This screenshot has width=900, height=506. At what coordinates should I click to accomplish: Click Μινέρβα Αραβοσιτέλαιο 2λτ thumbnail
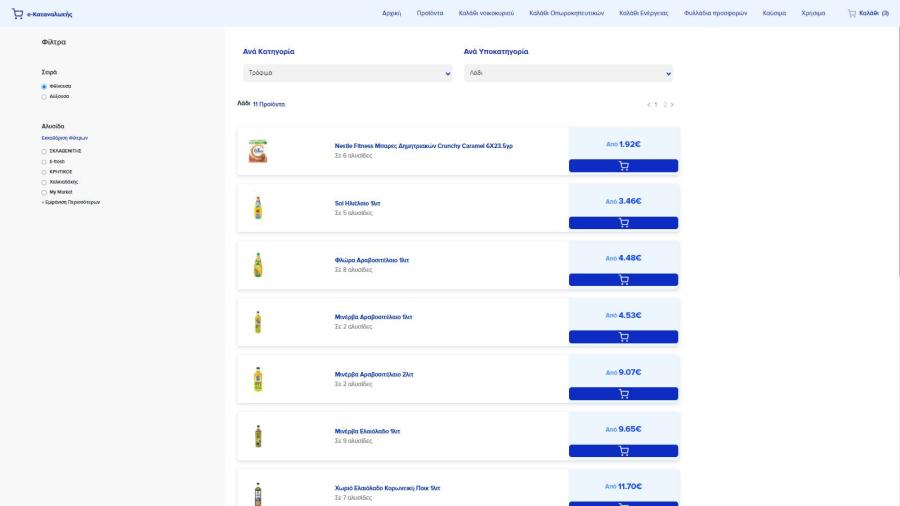point(258,379)
